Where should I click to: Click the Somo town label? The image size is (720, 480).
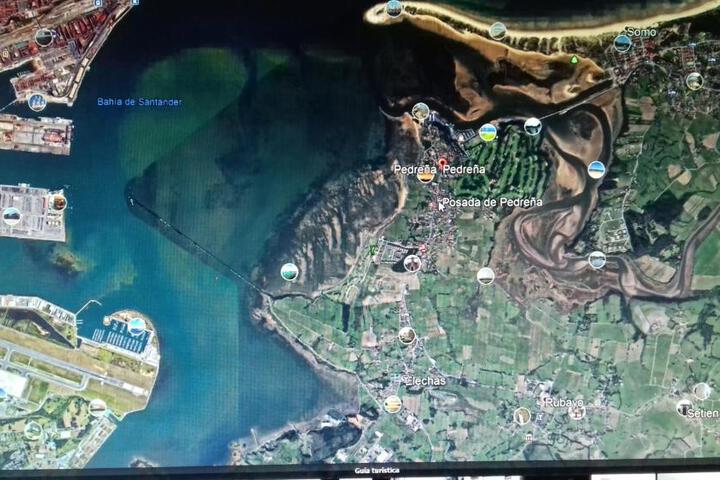641,32
